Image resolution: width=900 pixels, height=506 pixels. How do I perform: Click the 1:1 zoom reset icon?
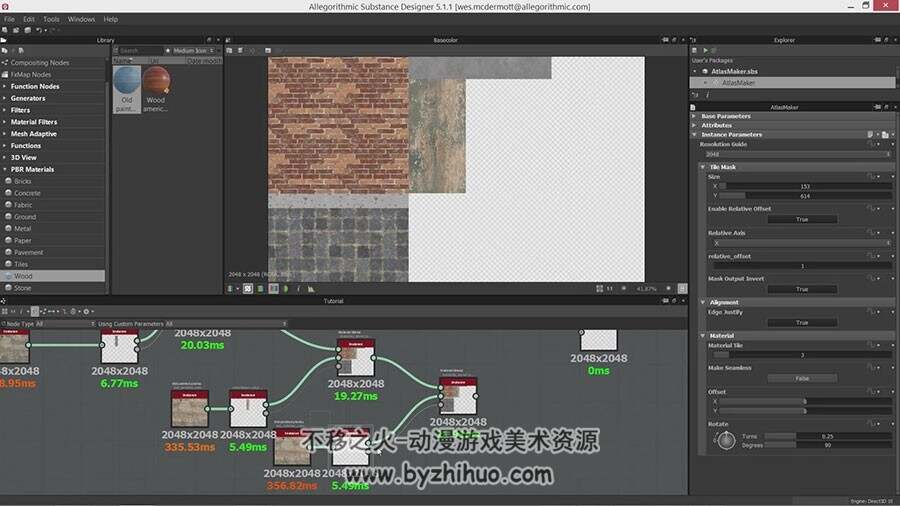tap(610, 289)
